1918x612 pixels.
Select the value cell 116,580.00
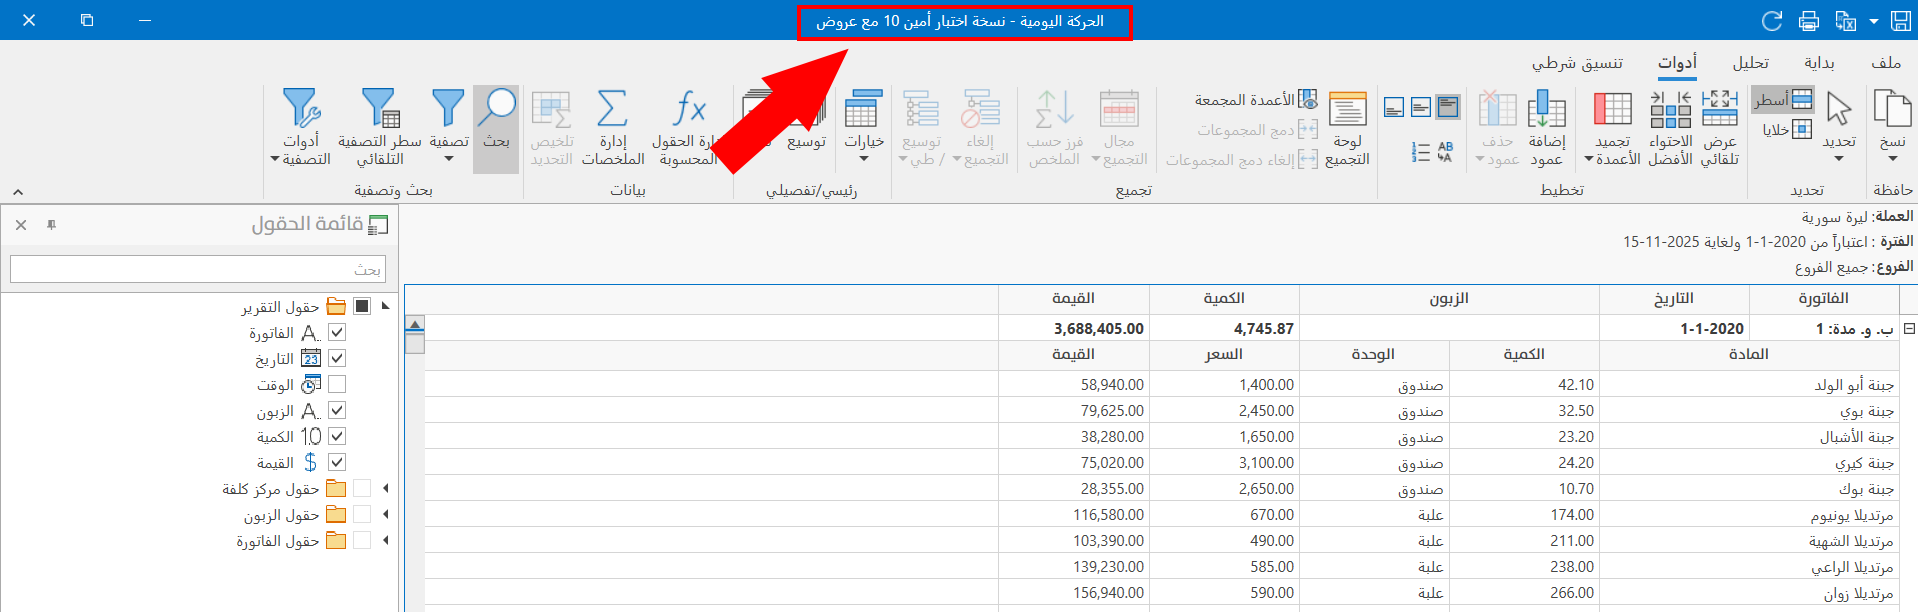1074,515
